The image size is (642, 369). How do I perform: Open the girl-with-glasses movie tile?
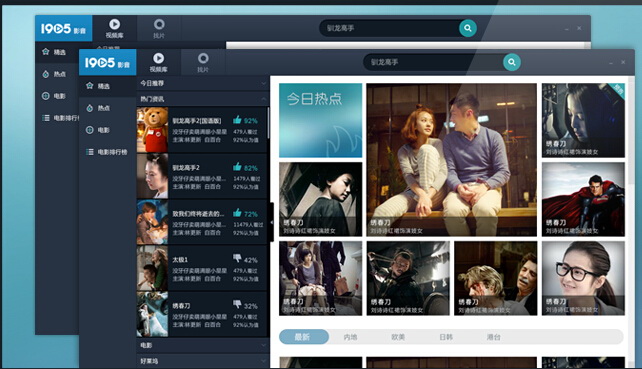(583, 278)
